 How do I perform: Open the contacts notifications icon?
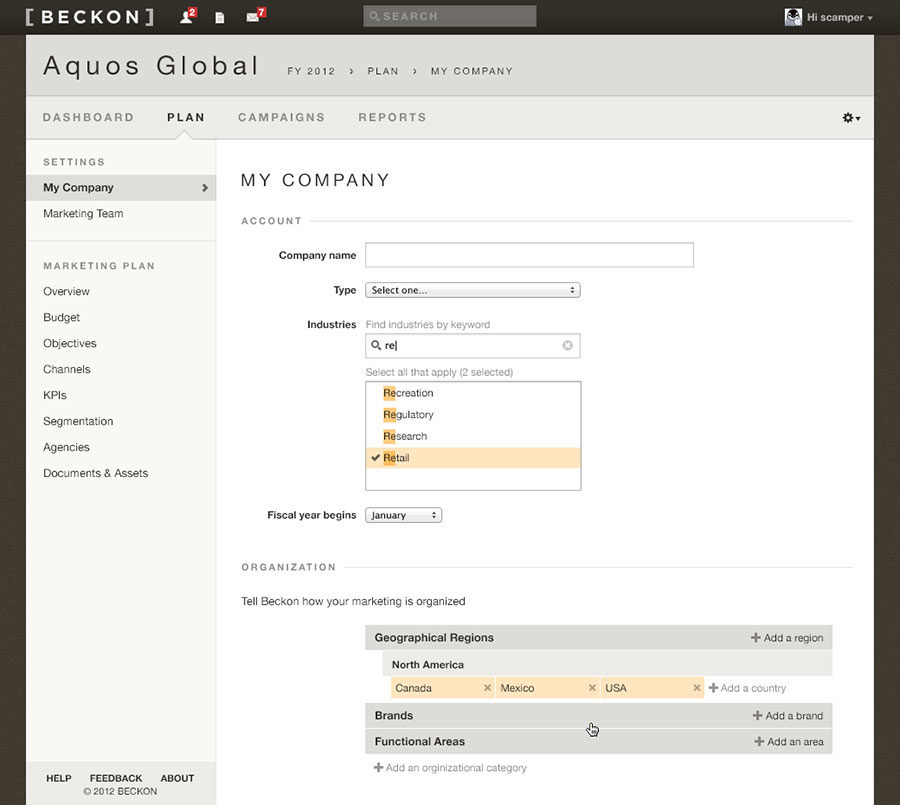tap(187, 17)
